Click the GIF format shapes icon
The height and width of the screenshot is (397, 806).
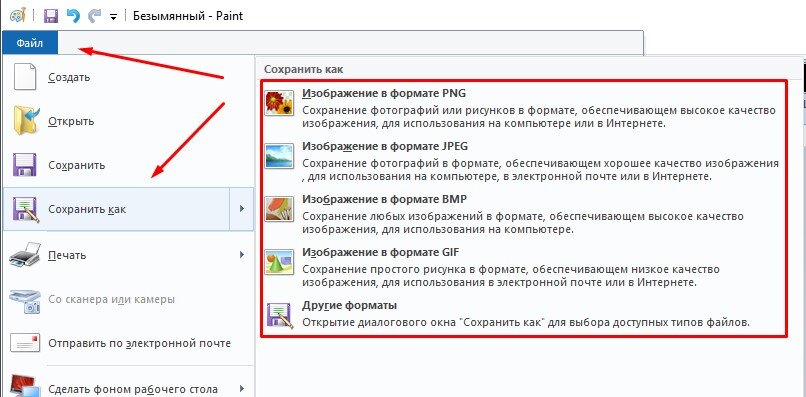point(279,262)
